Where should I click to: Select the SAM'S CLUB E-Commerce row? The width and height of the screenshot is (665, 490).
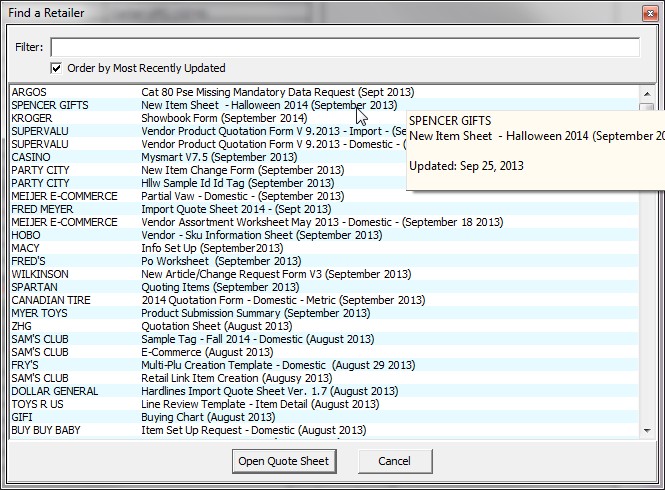tap(324, 352)
